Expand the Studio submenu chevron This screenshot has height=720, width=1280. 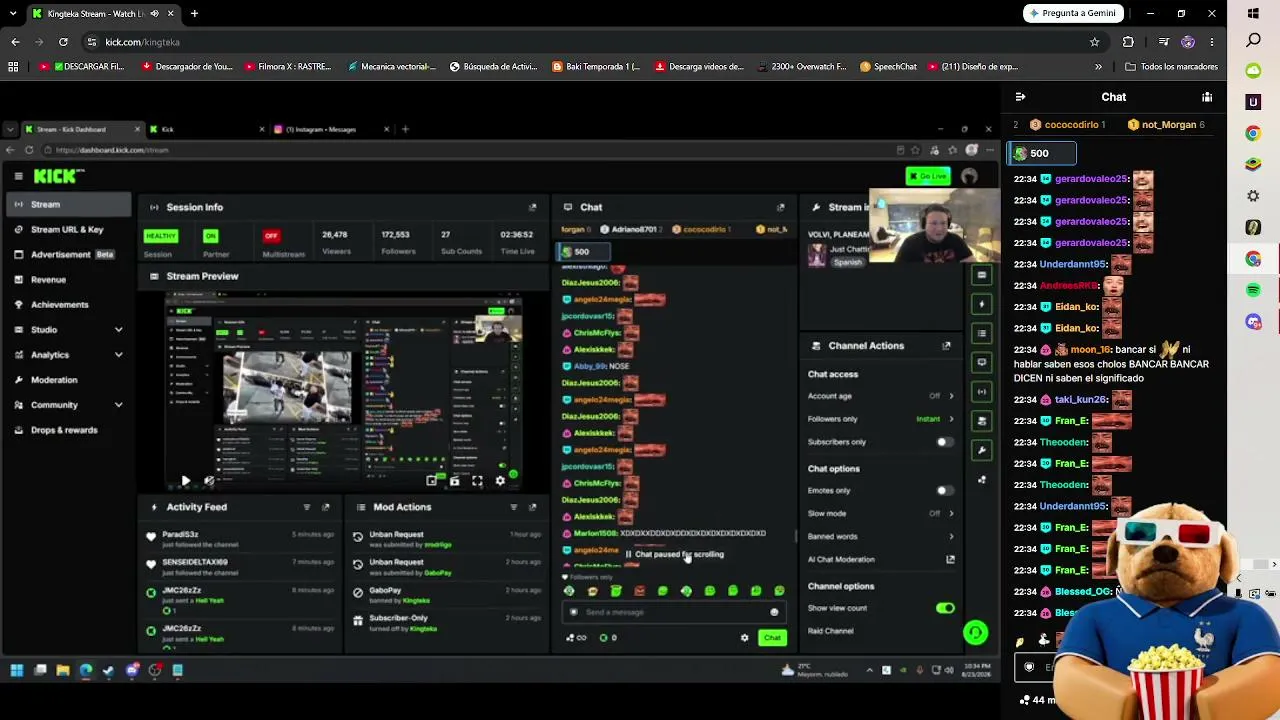(x=118, y=329)
